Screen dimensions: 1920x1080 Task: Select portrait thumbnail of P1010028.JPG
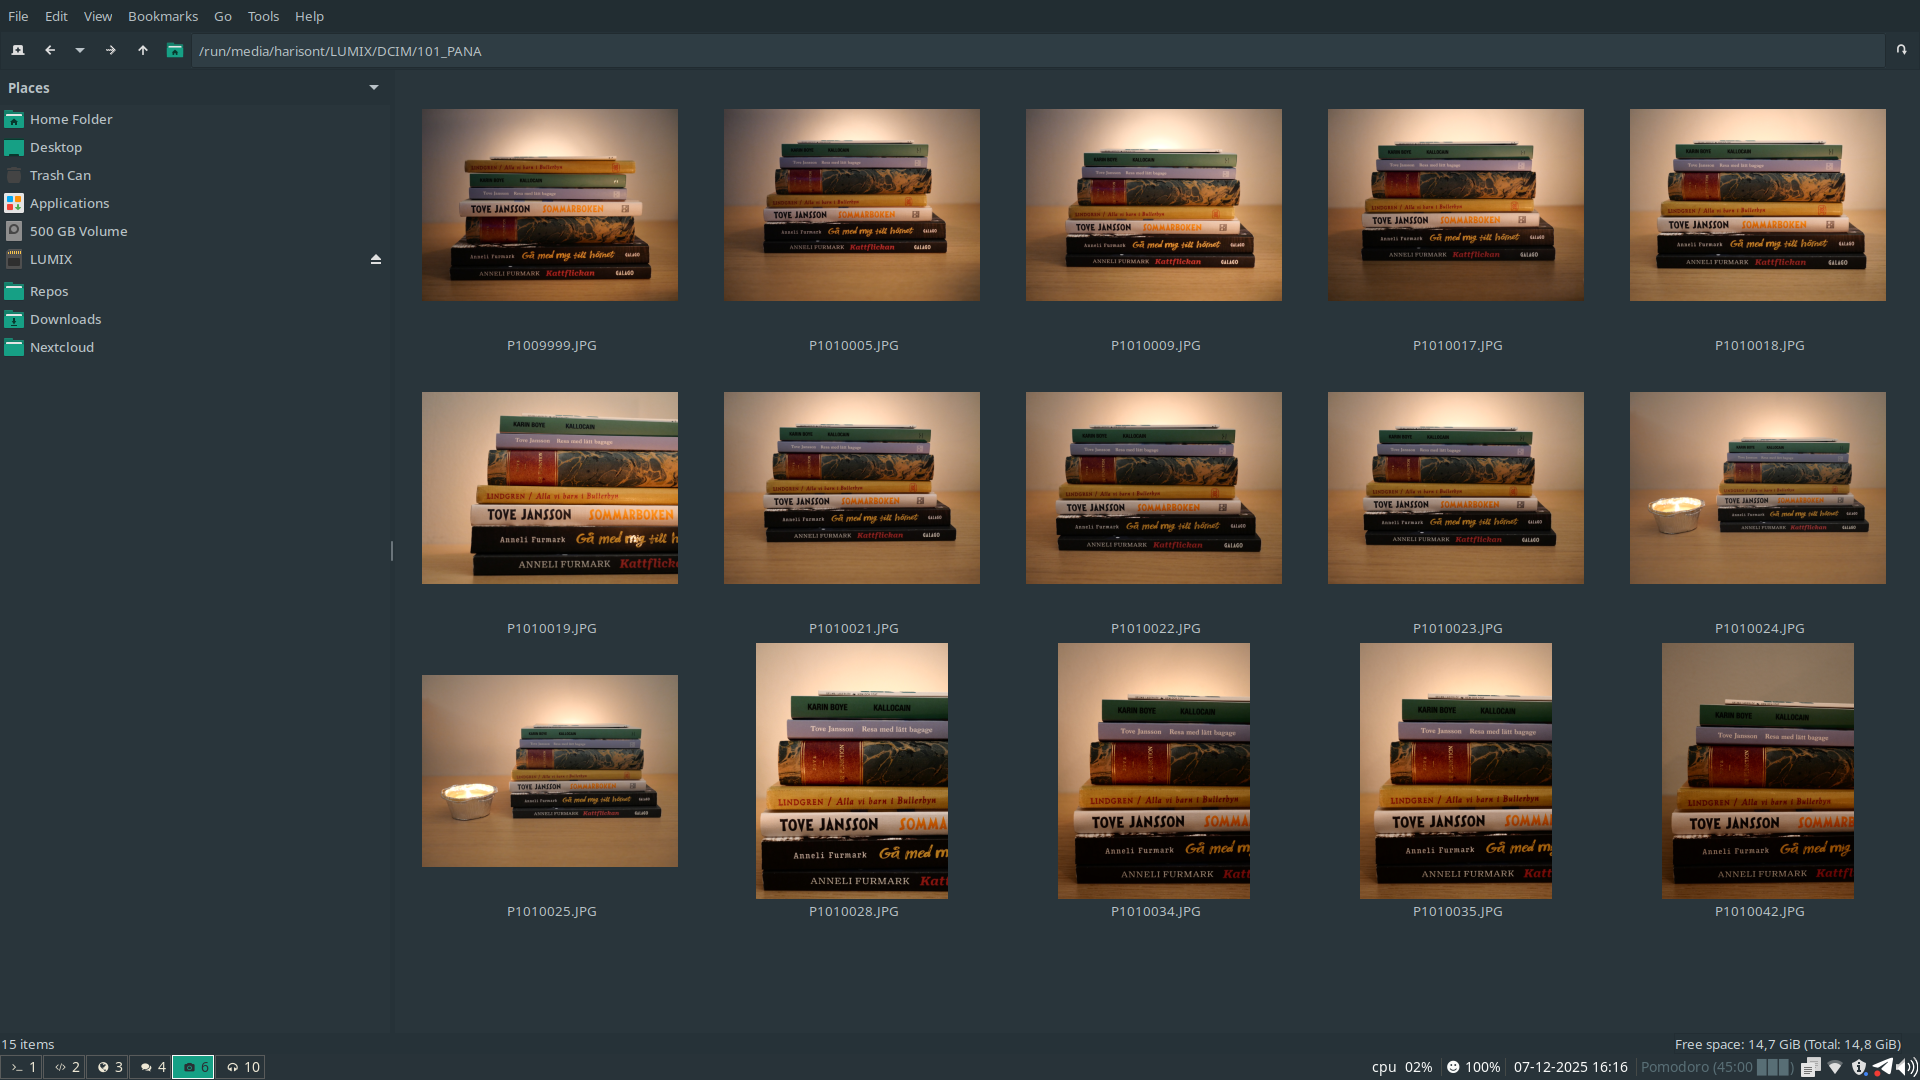pos(852,771)
